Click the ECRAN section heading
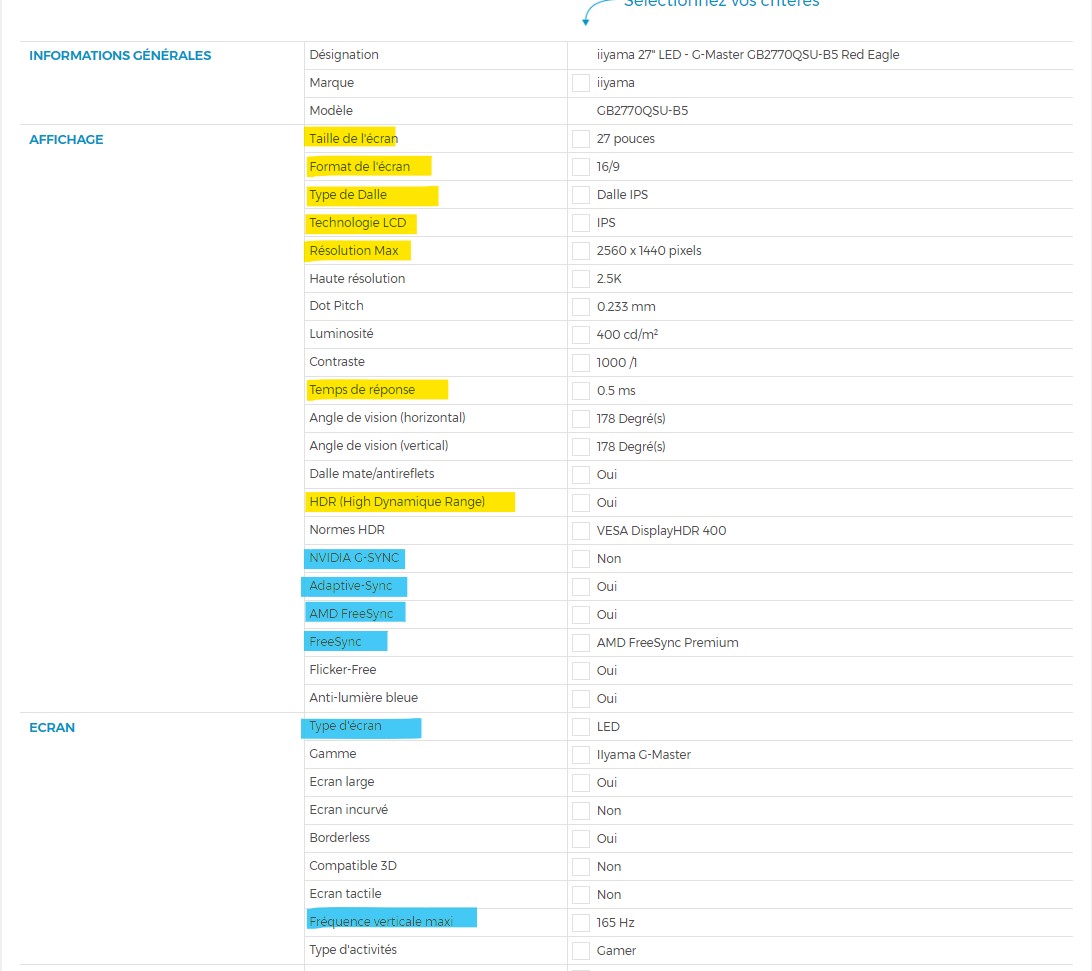 coord(52,727)
